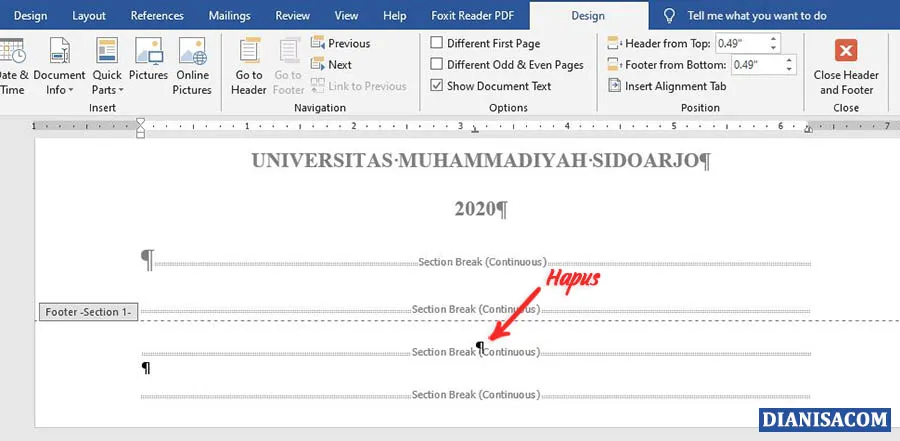This screenshot has height=441, width=900.
Task: Decrease Footer from Bottom value
Action: point(790,69)
